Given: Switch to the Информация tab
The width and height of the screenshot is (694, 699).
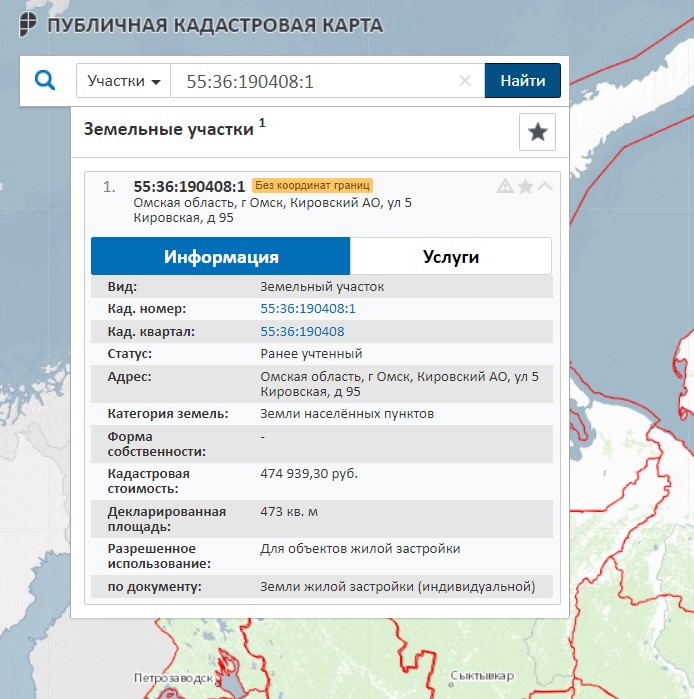Looking at the screenshot, I should pos(221,256).
